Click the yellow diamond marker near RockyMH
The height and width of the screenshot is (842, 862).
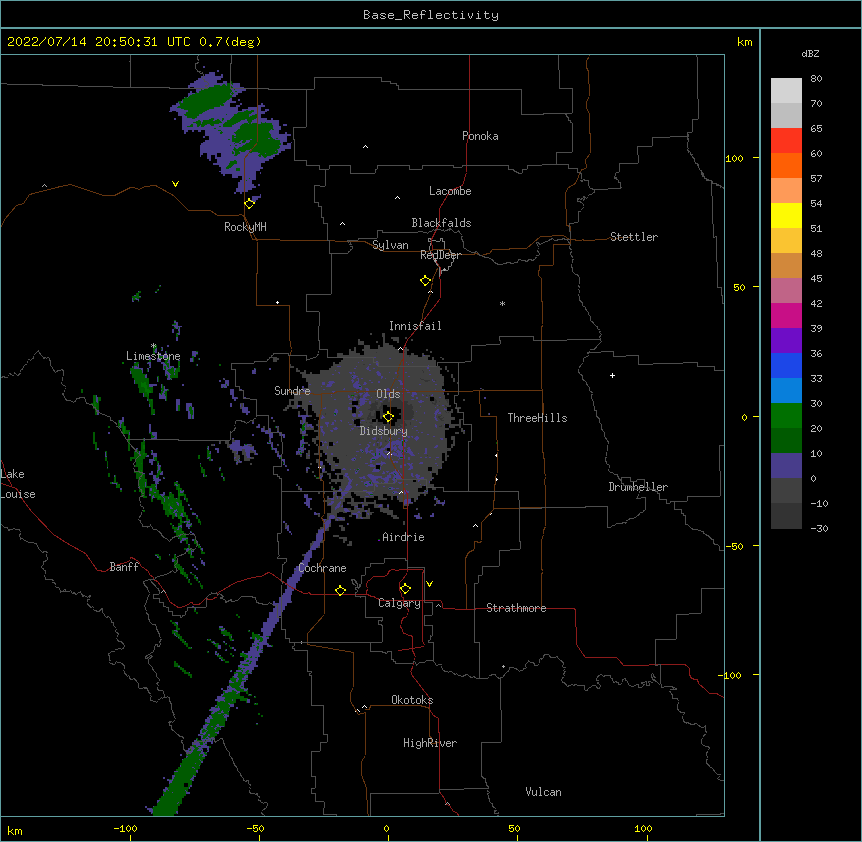point(249,204)
